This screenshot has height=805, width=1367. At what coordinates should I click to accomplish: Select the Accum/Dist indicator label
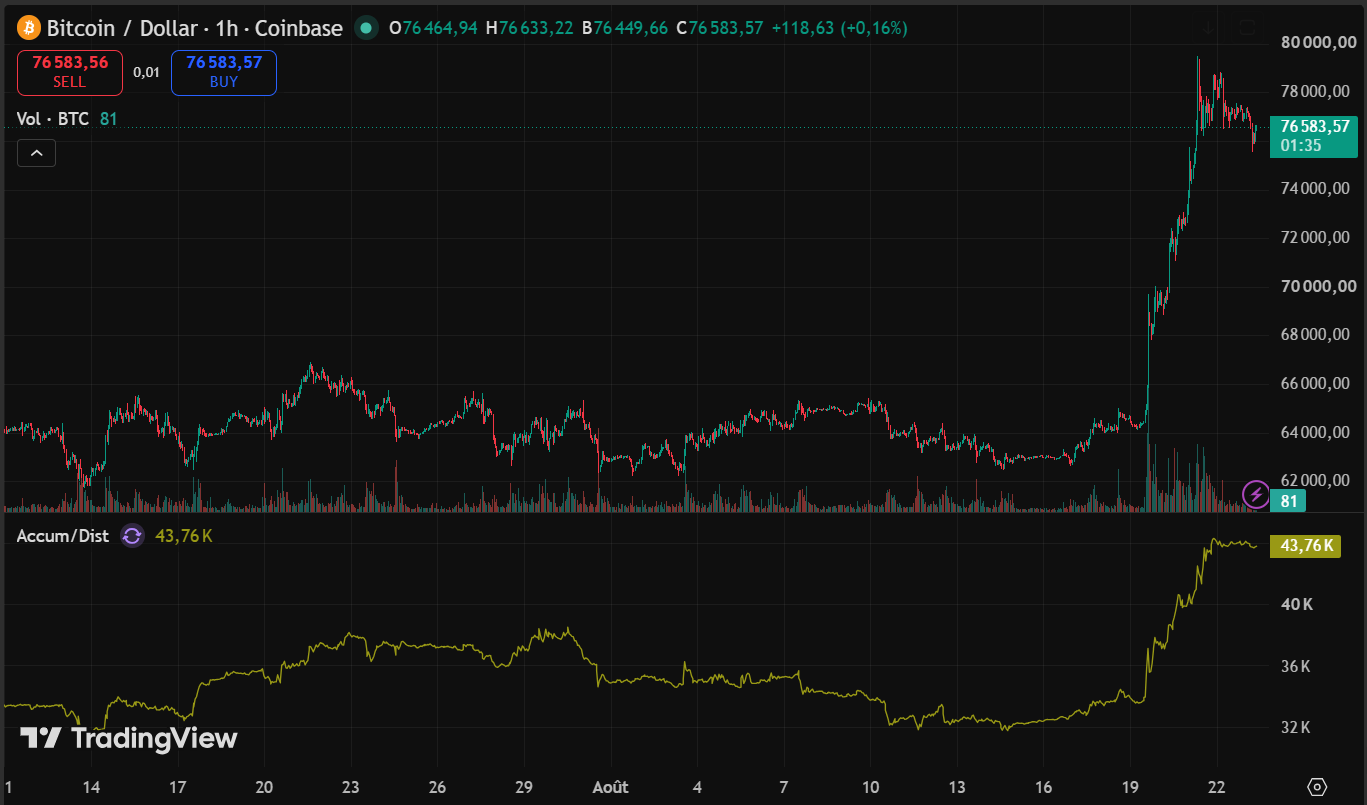coord(63,536)
